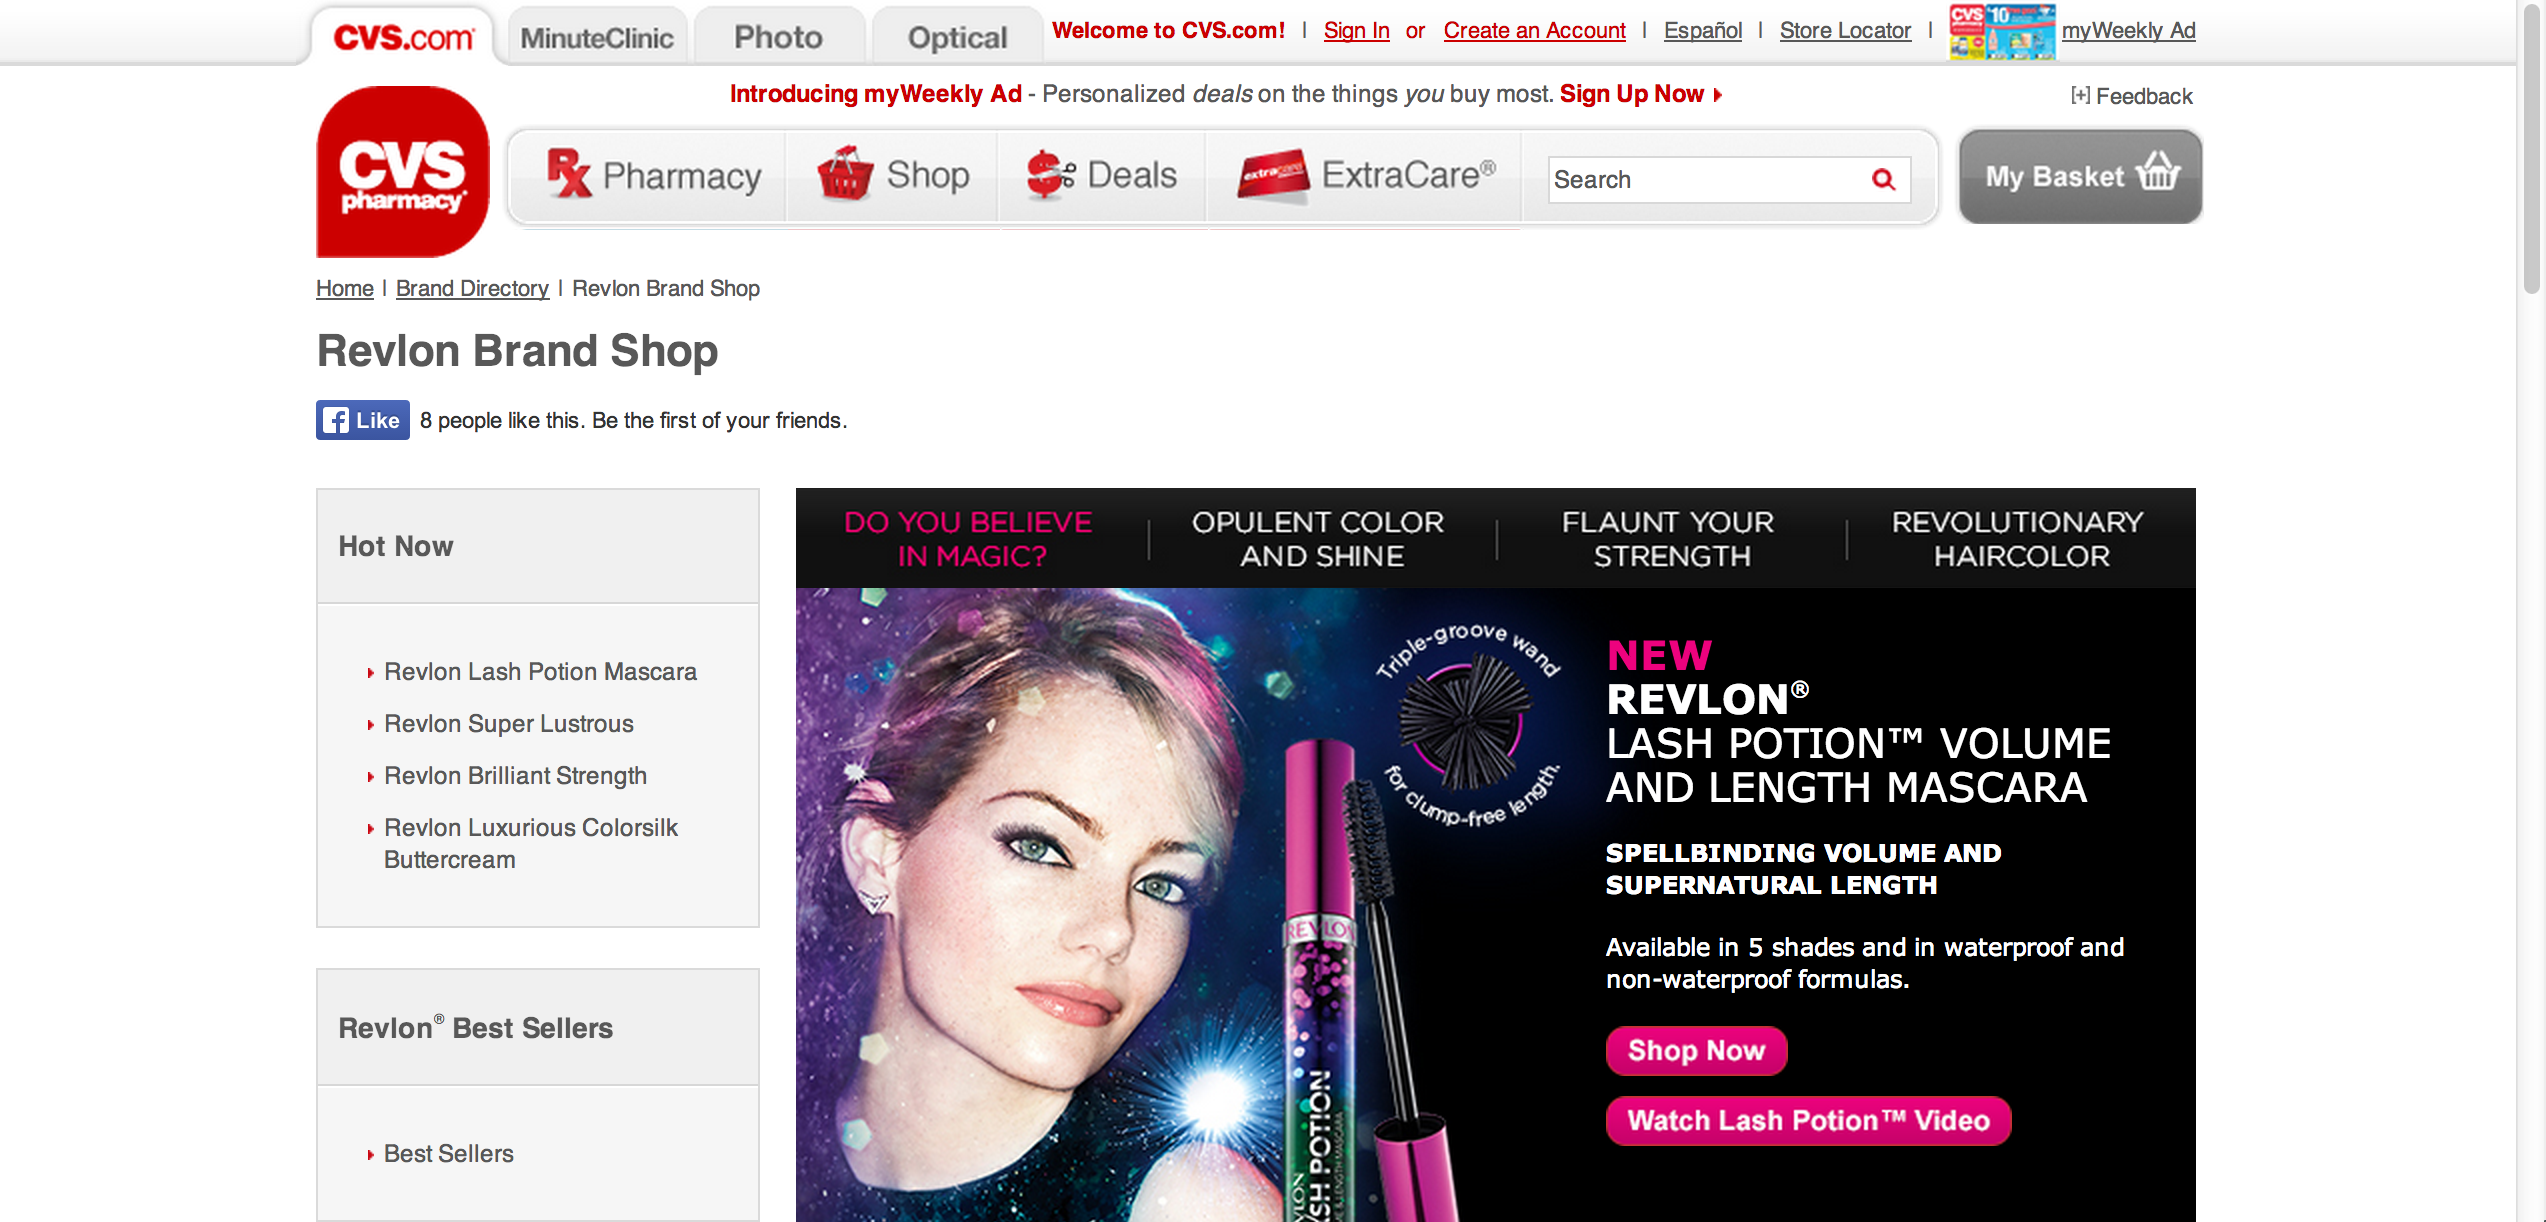The height and width of the screenshot is (1222, 2546).
Task: Click Create an Account link
Action: (x=1535, y=31)
